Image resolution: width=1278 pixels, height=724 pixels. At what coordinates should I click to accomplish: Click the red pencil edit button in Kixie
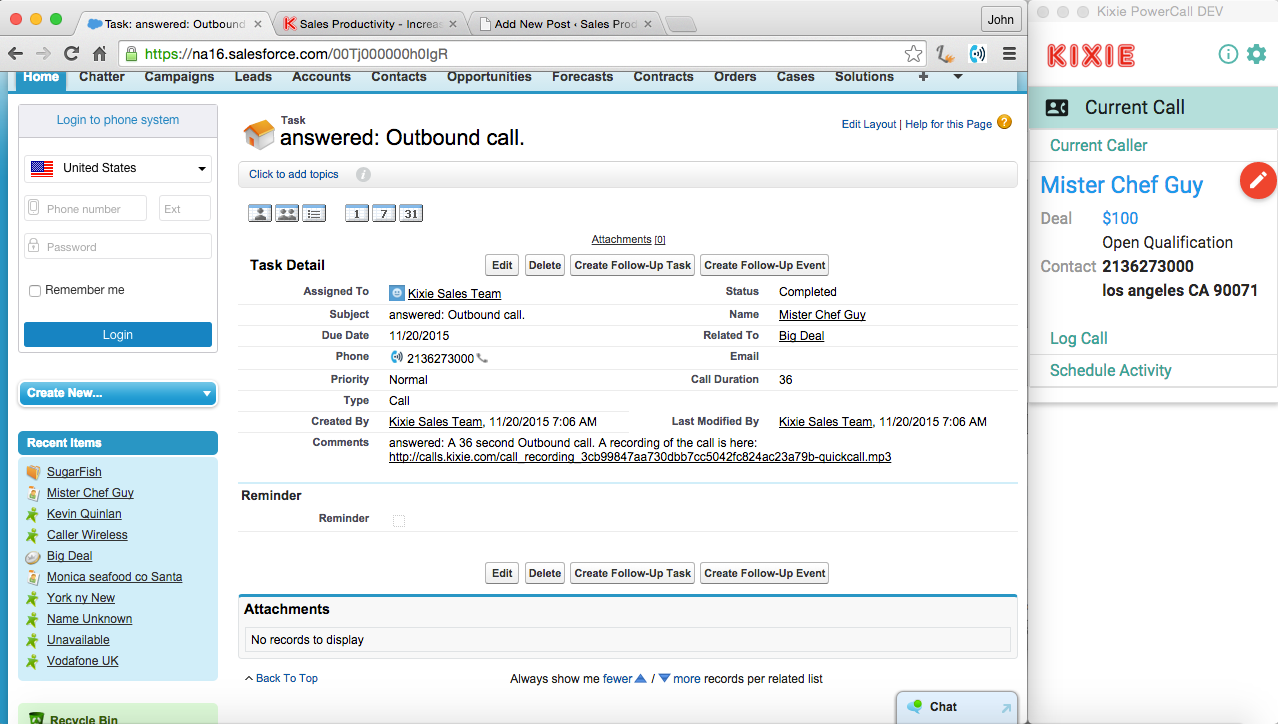pyautogui.click(x=1258, y=180)
